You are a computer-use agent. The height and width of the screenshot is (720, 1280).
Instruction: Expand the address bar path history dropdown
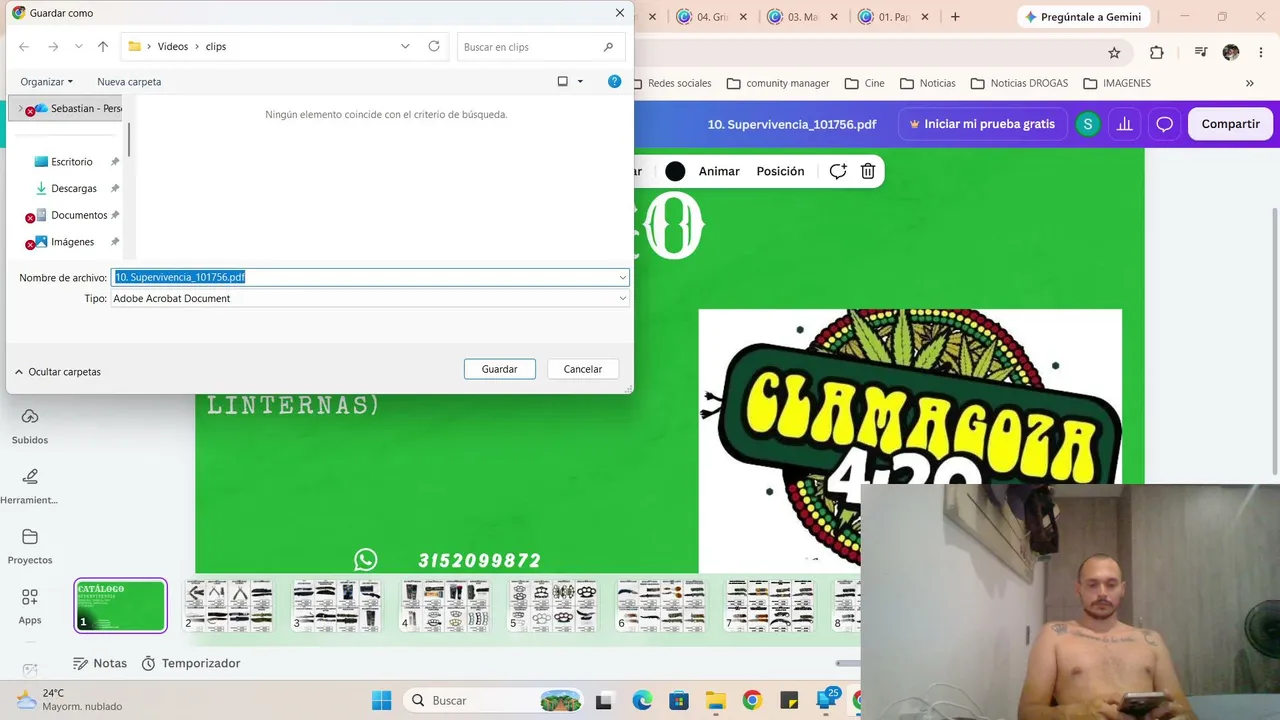click(x=405, y=46)
